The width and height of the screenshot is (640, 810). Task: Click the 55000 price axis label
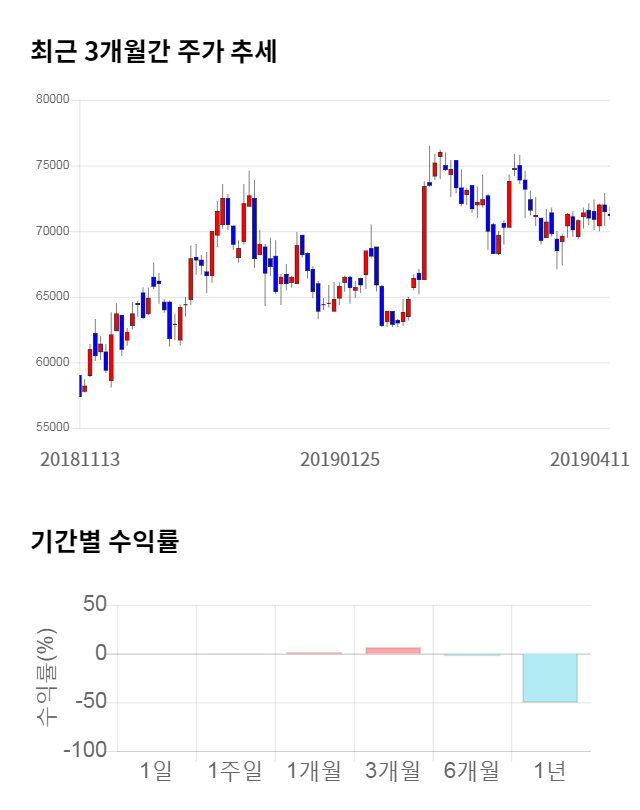point(52,428)
